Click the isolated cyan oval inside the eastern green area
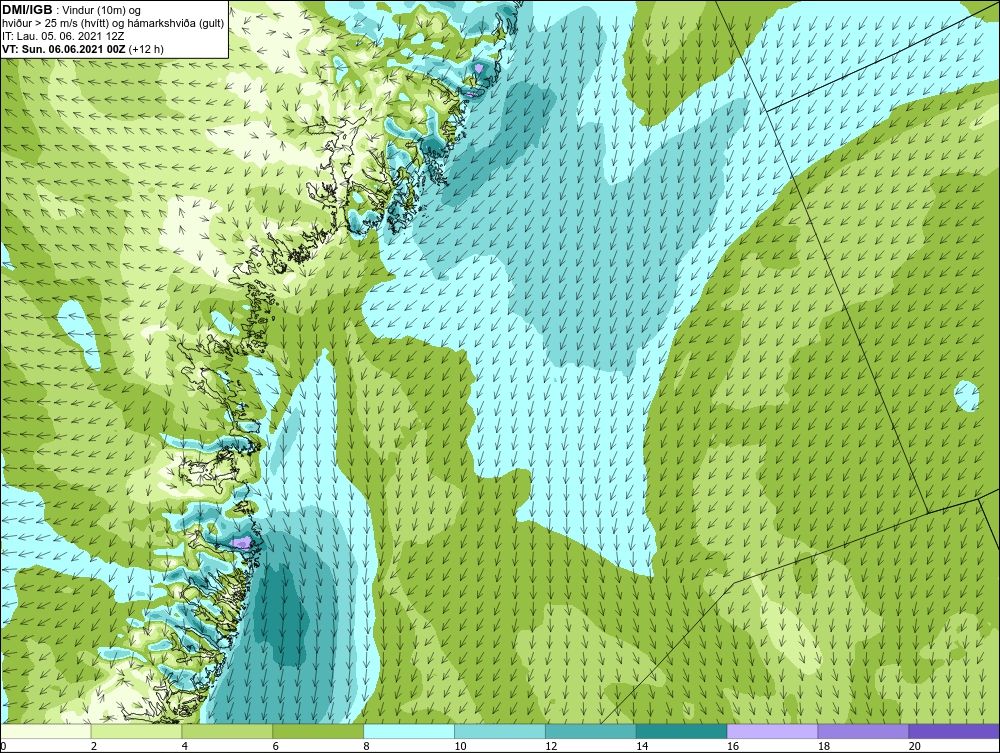This screenshot has width=1000, height=753. [966, 396]
